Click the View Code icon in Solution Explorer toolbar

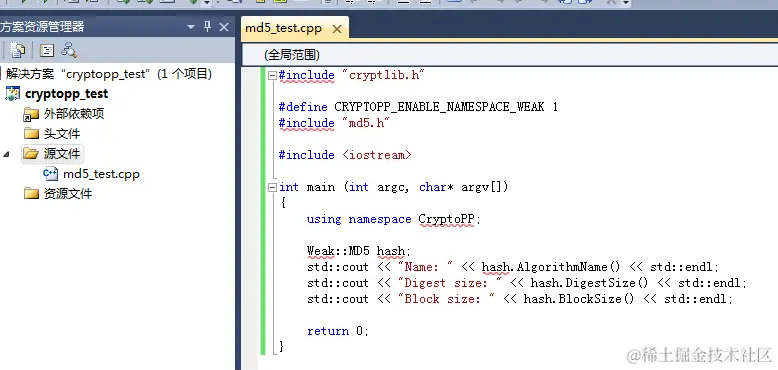click(47, 50)
